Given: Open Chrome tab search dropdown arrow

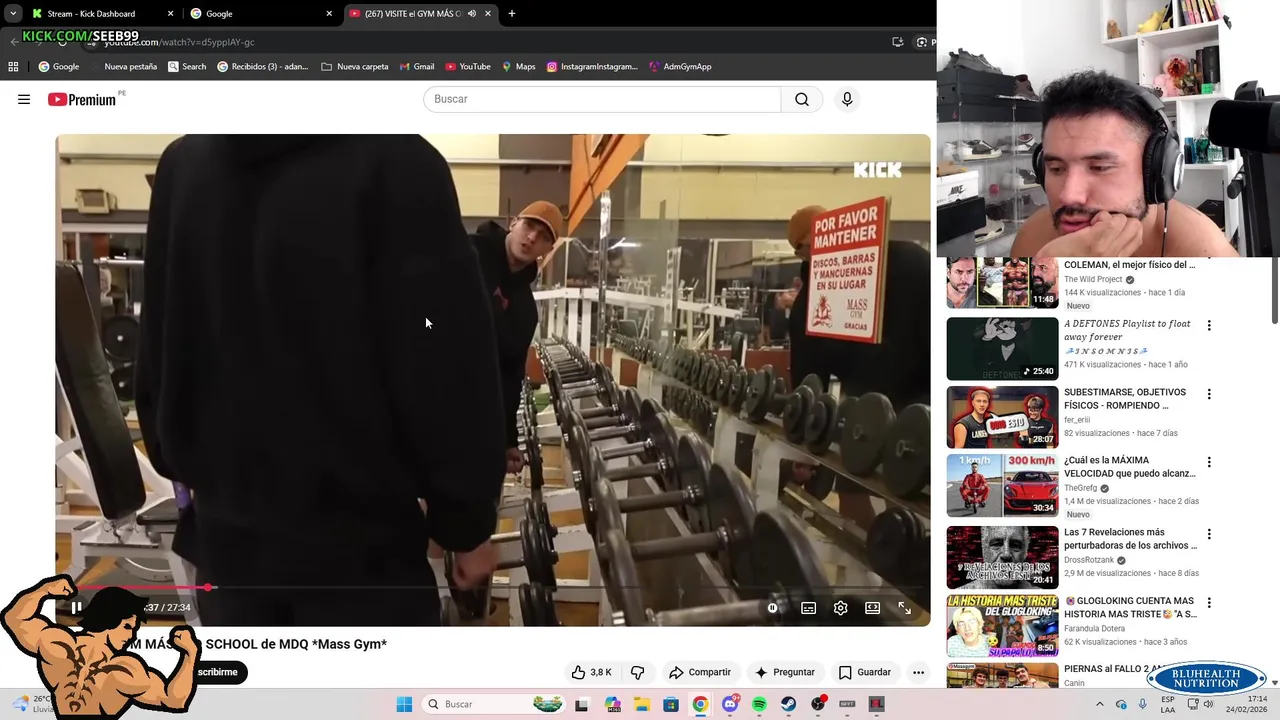Looking at the screenshot, I should pyautogui.click(x=13, y=14).
